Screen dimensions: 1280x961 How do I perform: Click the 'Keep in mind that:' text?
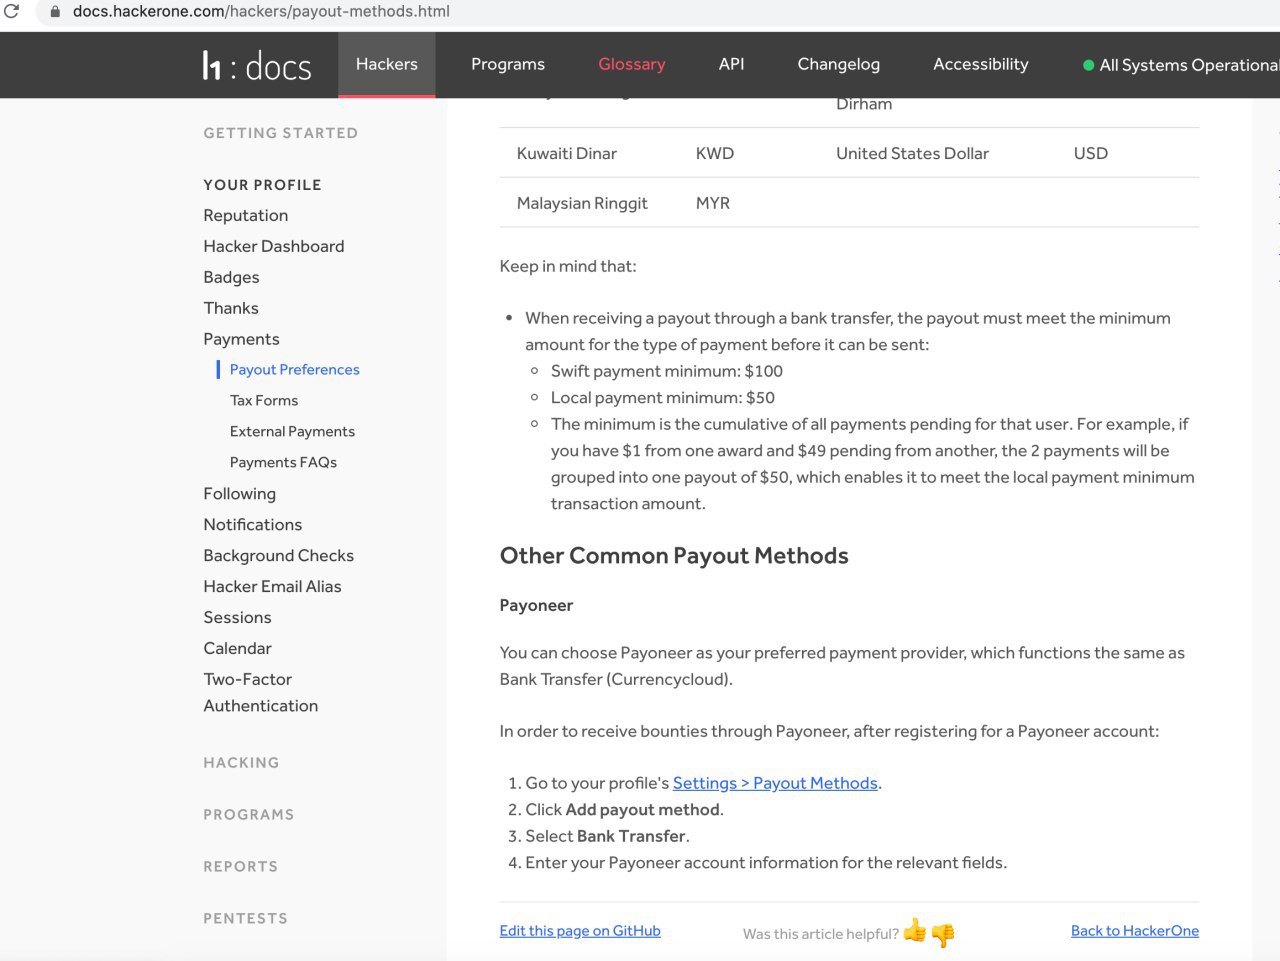[568, 266]
